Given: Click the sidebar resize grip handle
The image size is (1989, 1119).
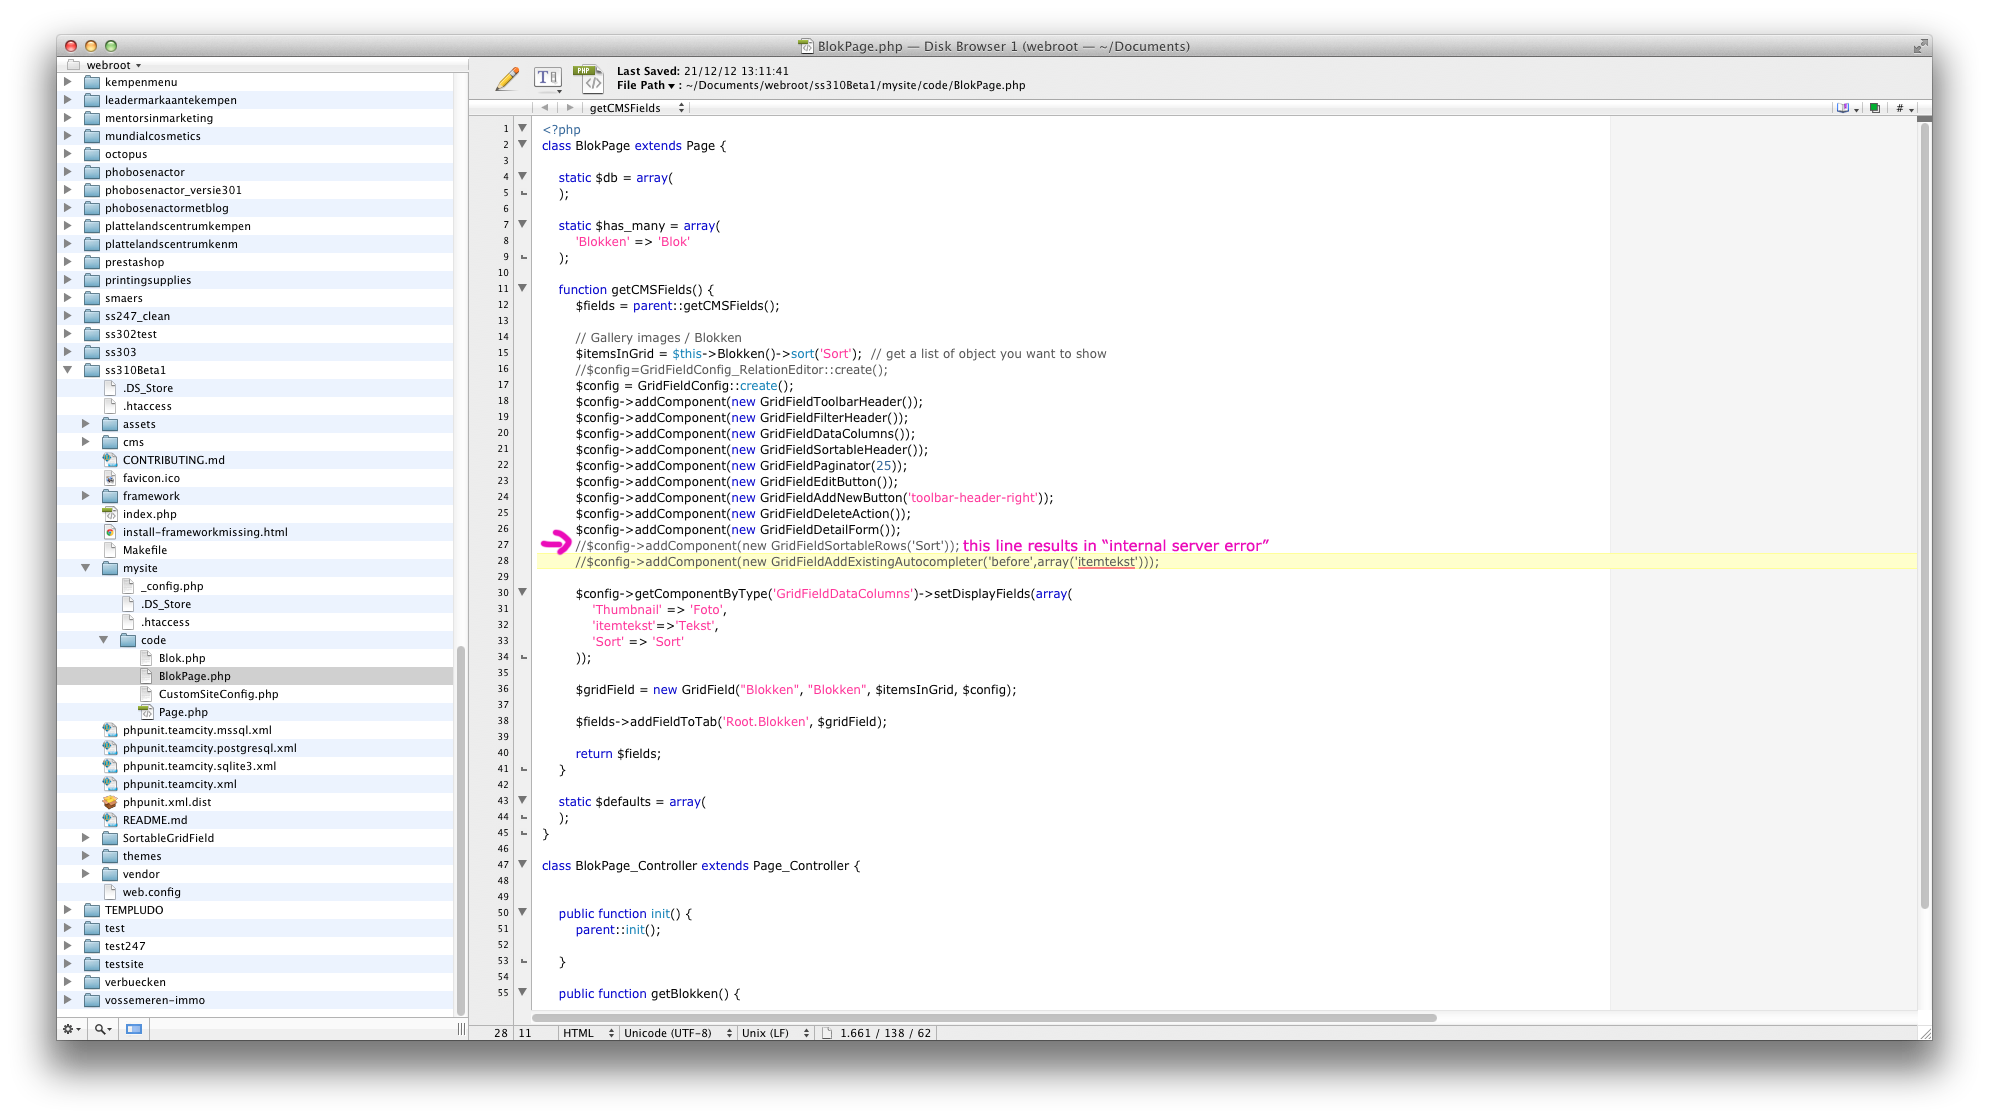Looking at the screenshot, I should (x=461, y=1029).
